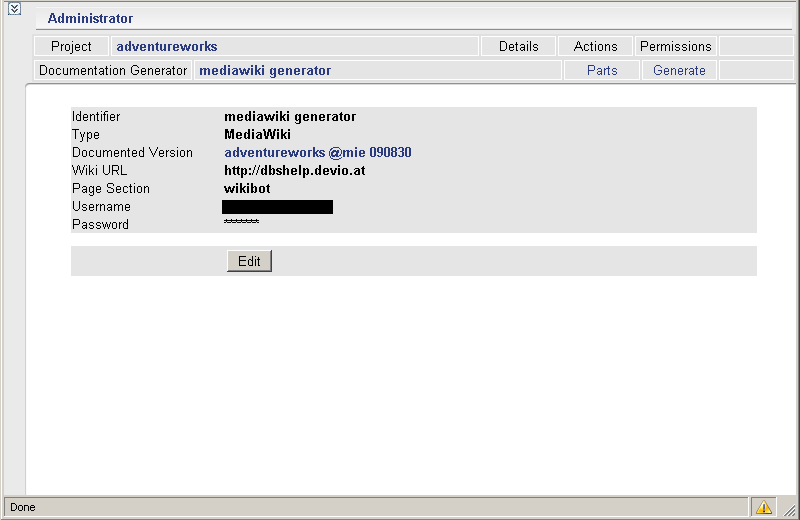The height and width of the screenshot is (520, 800).
Task: Click the Username label
Action: (101, 207)
